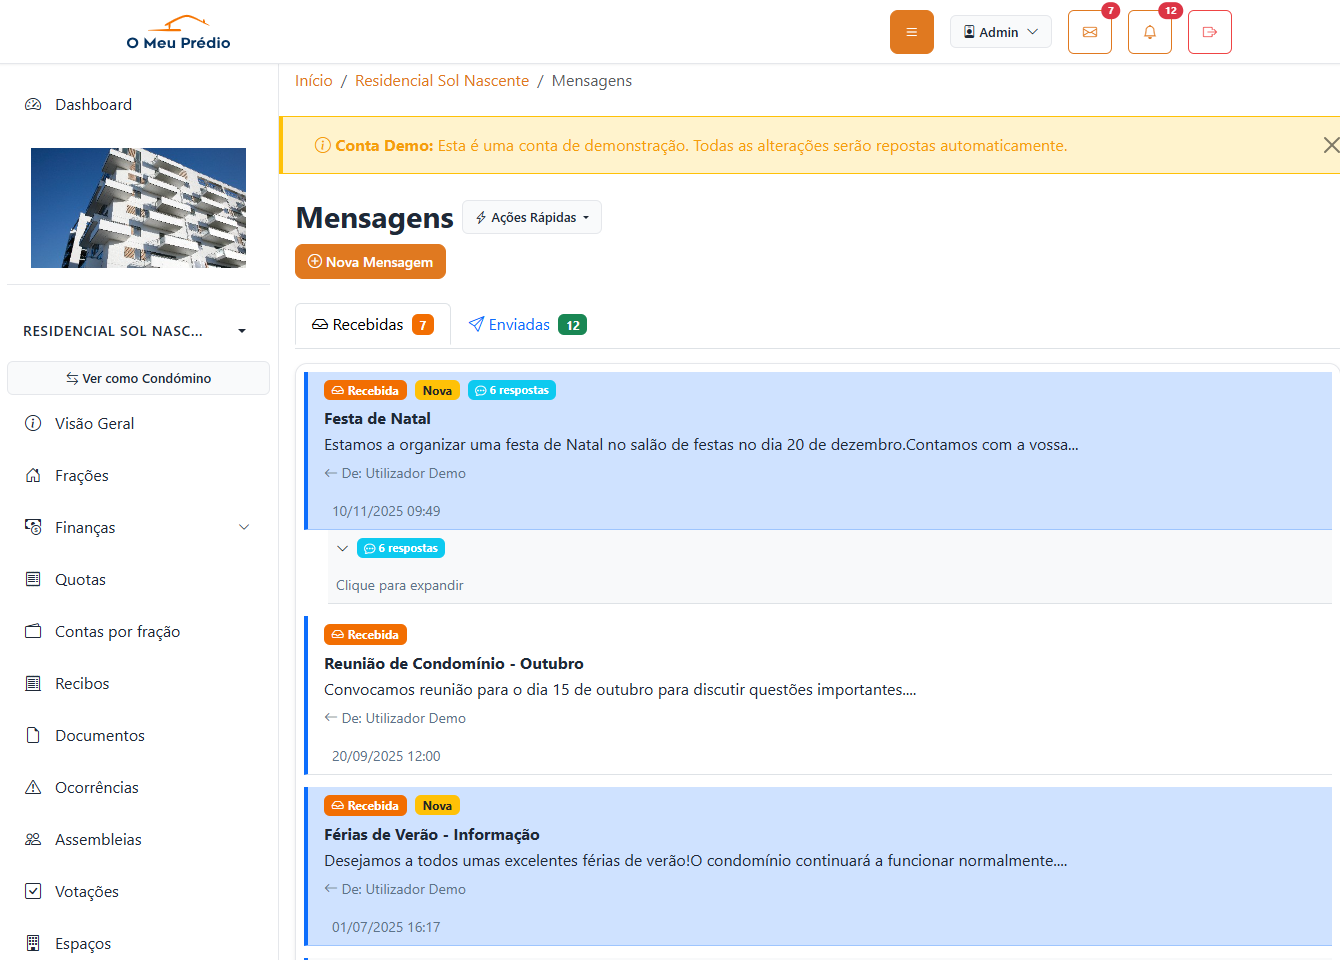Viewport: 1340px width, 960px height.
Task: Open the Admin user dropdown
Action: click(x=1000, y=32)
